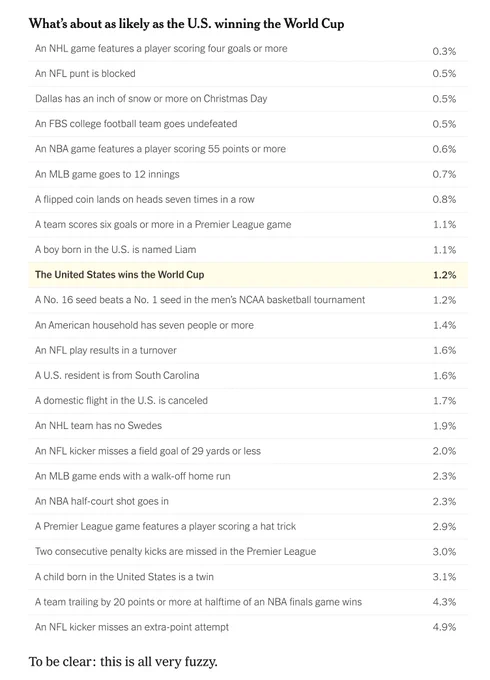
Task: Click the table heading about U.S. winning World Cup
Action: coord(186,23)
